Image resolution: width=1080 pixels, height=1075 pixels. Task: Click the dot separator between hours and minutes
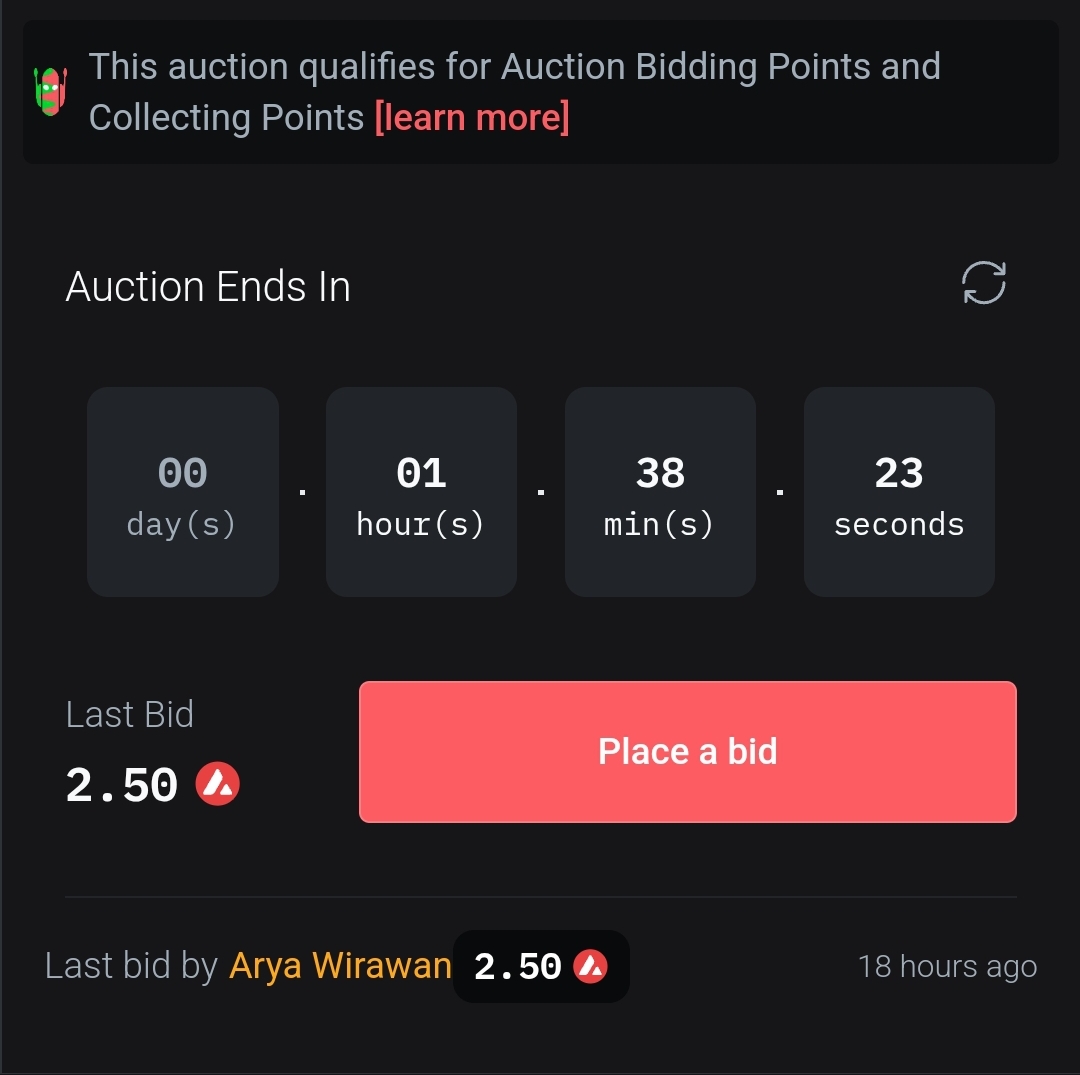click(x=541, y=493)
